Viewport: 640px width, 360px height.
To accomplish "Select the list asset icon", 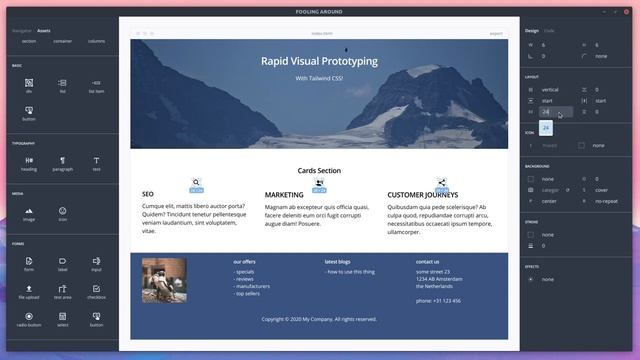I will [x=62, y=83].
